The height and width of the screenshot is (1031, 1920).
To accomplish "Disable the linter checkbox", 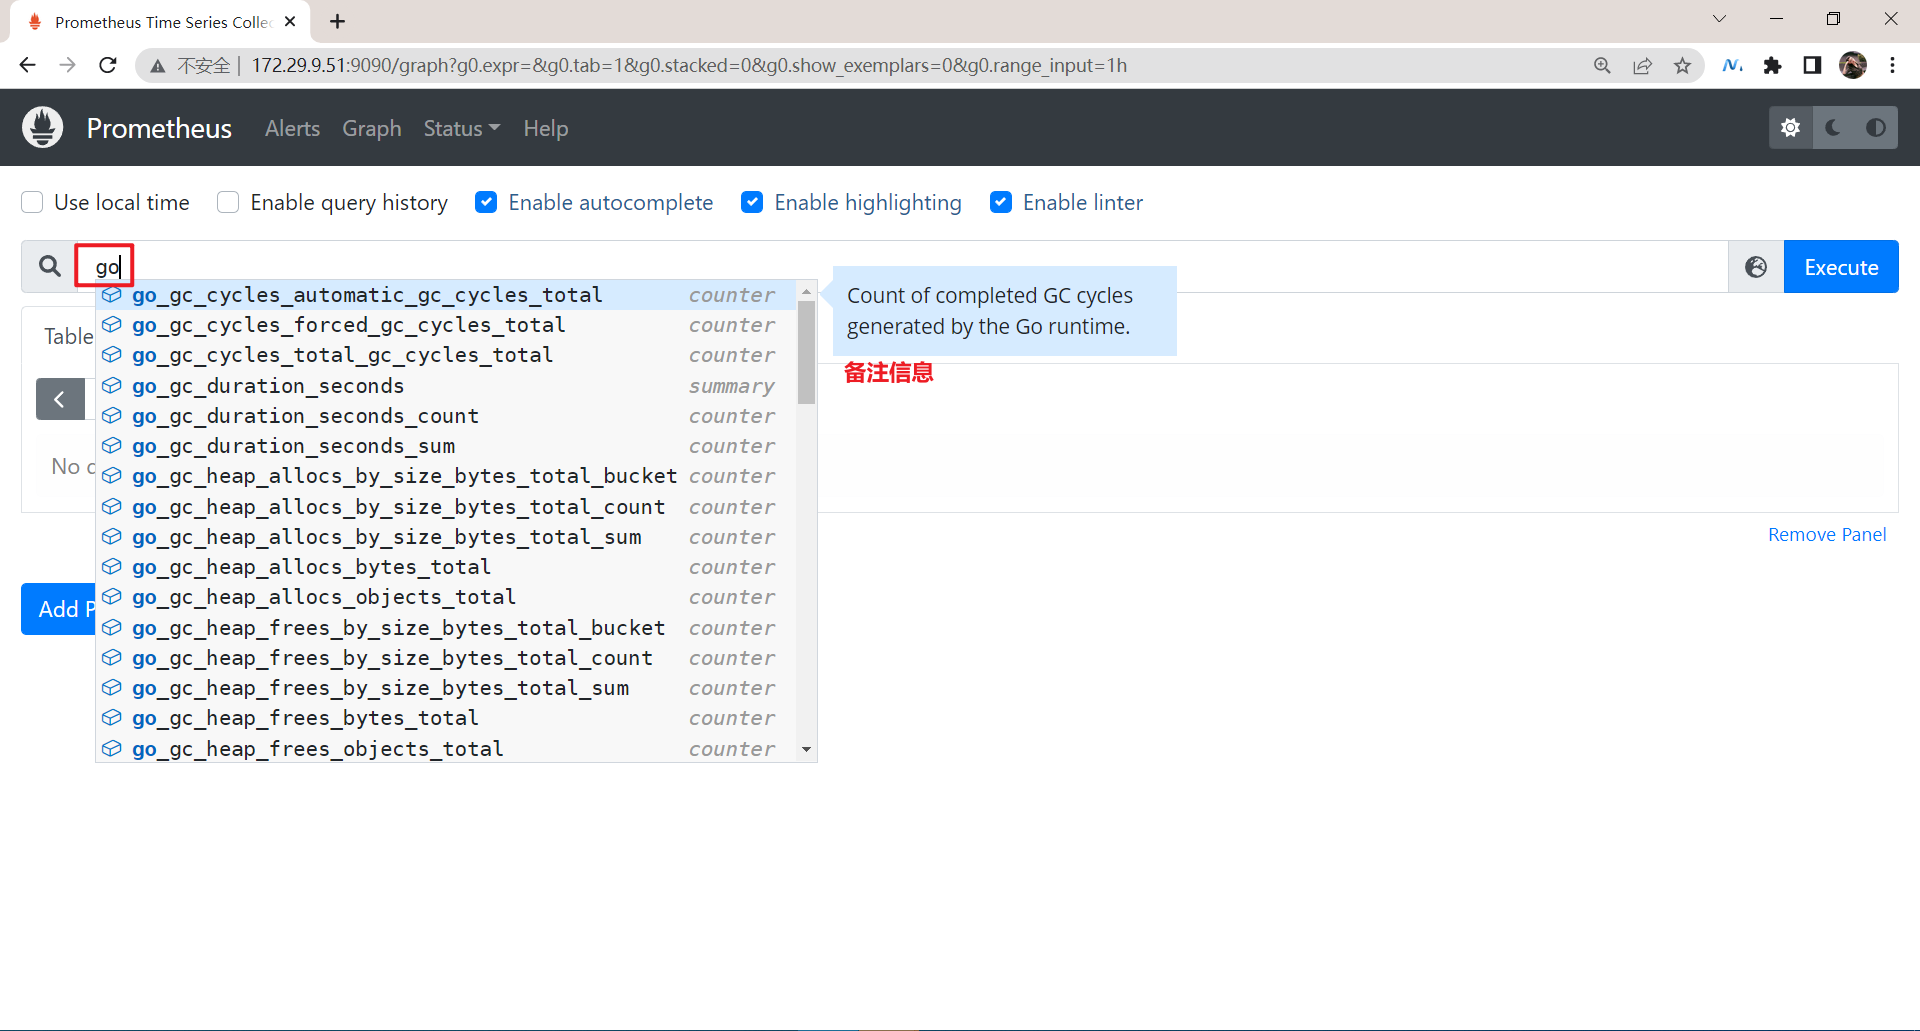I will [1001, 202].
